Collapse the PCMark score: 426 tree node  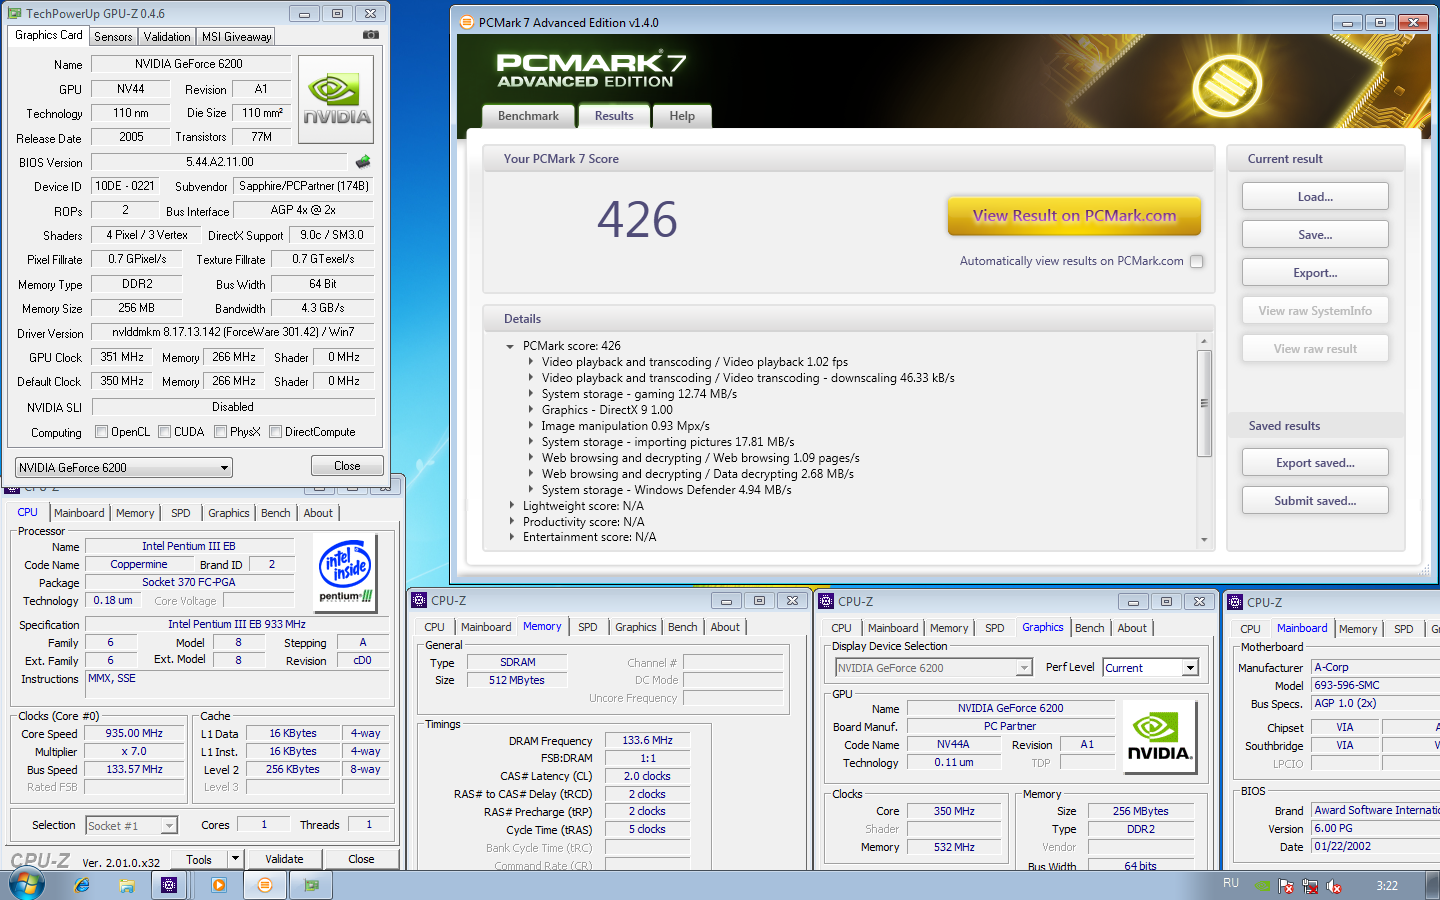pos(511,346)
